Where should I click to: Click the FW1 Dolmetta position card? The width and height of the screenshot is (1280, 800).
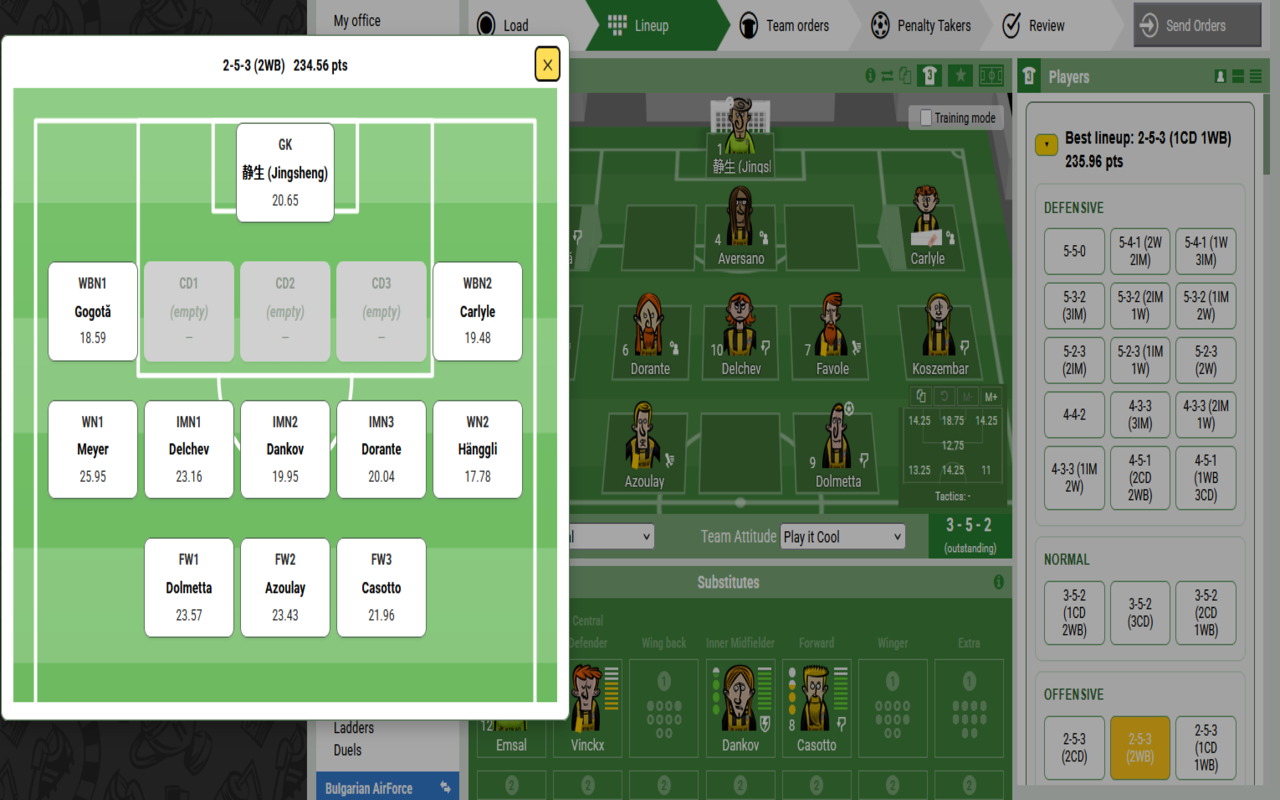point(189,587)
